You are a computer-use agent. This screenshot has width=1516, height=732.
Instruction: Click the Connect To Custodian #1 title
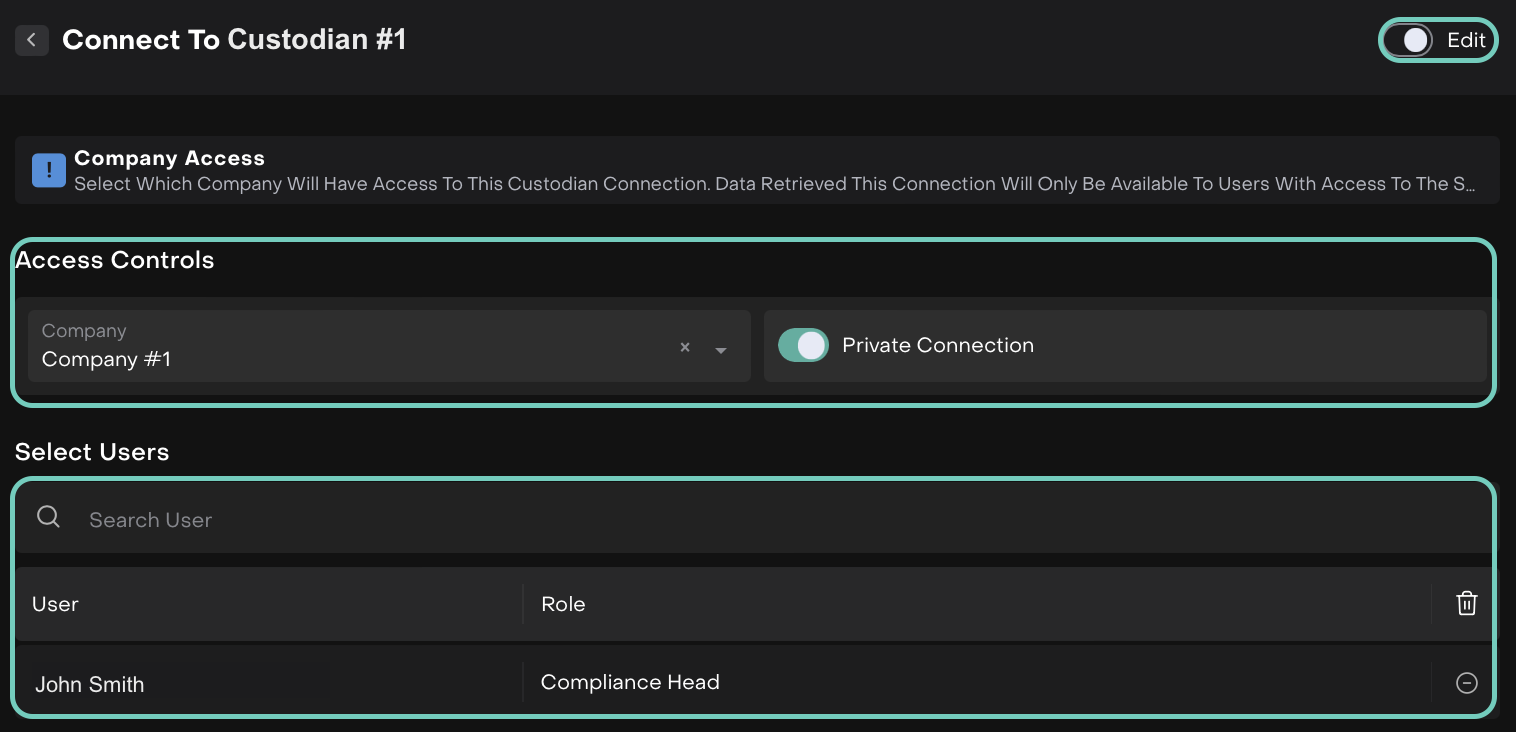pos(234,40)
